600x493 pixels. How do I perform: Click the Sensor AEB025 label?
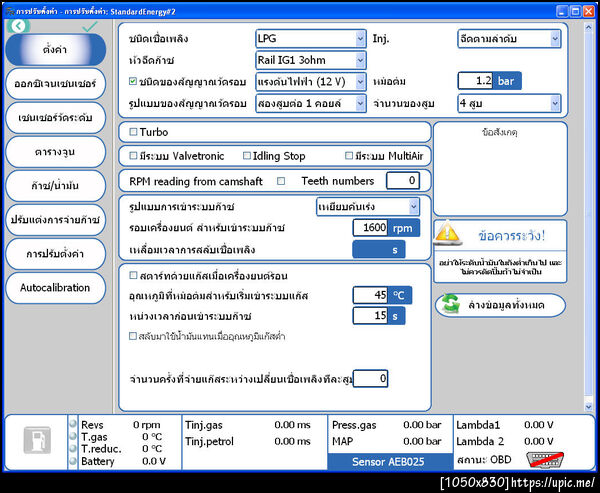click(388, 462)
